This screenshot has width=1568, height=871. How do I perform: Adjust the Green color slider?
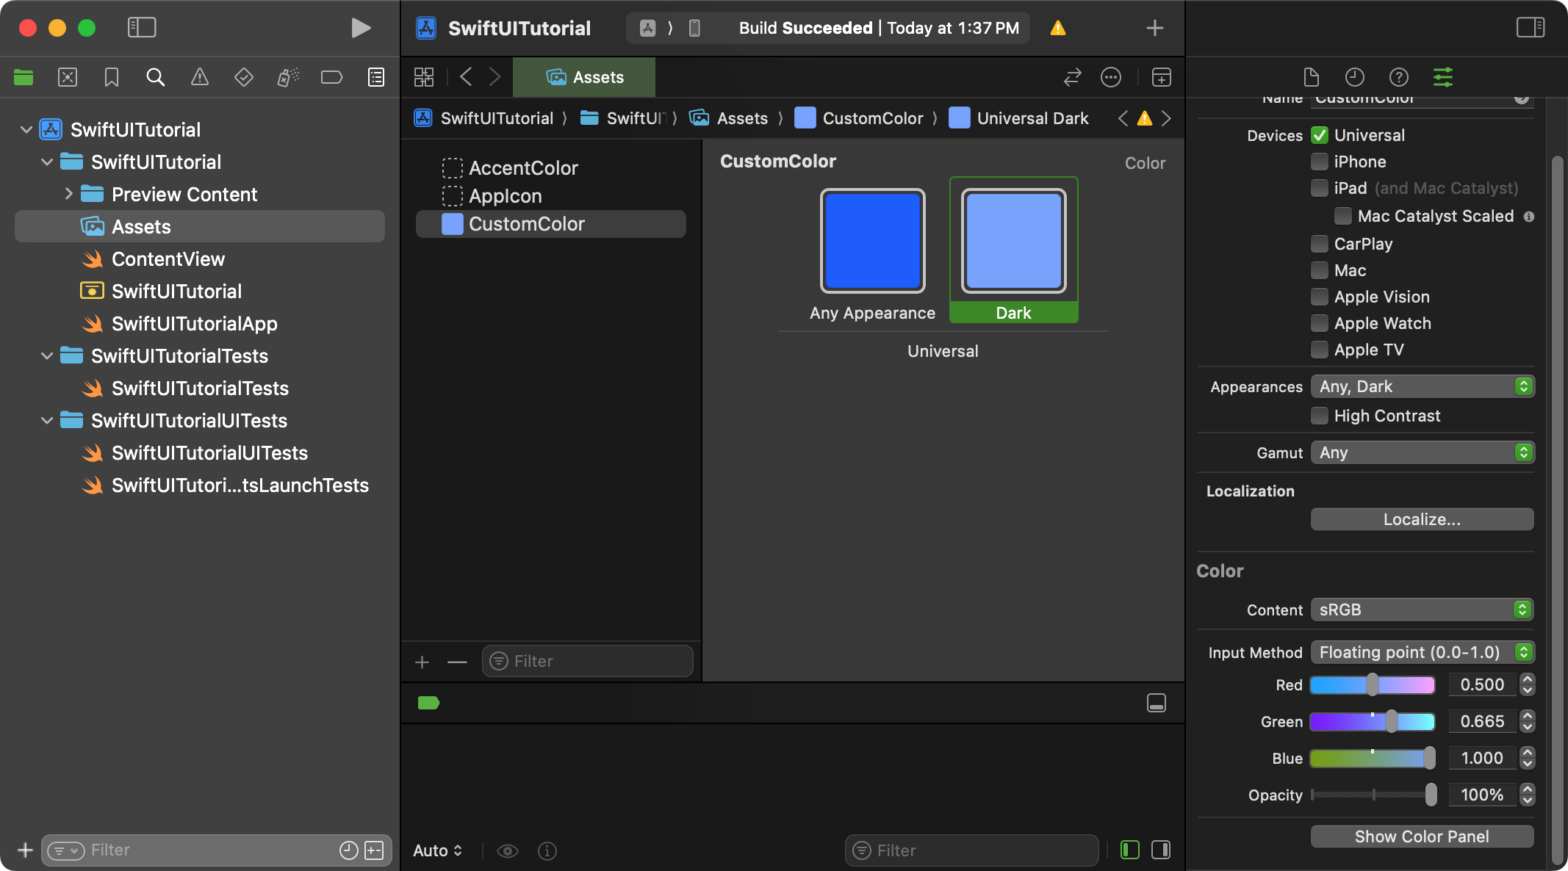coord(1372,721)
